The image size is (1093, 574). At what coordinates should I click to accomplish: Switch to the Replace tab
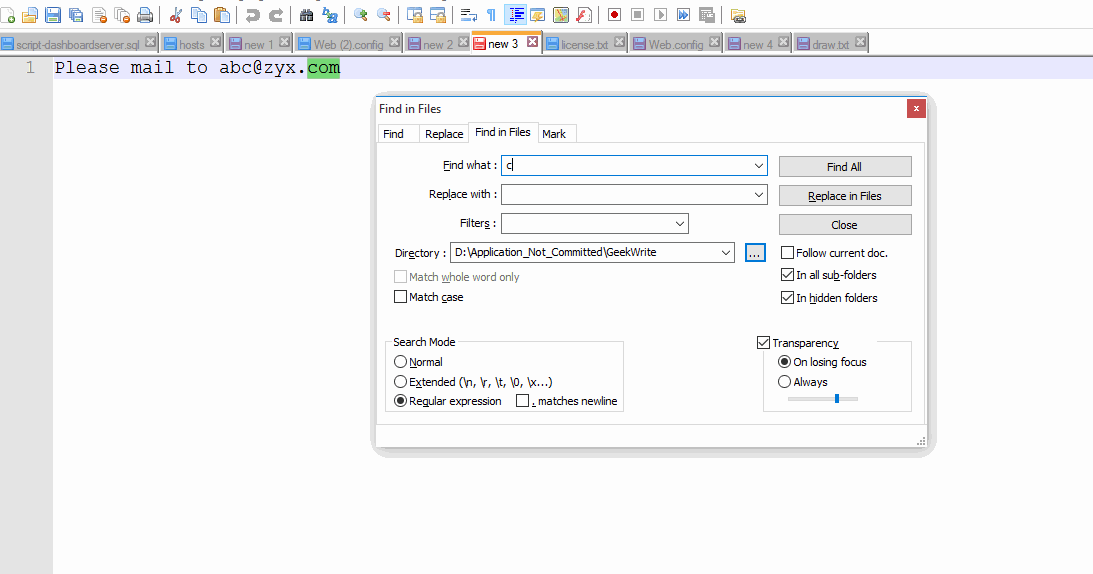click(x=444, y=134)
